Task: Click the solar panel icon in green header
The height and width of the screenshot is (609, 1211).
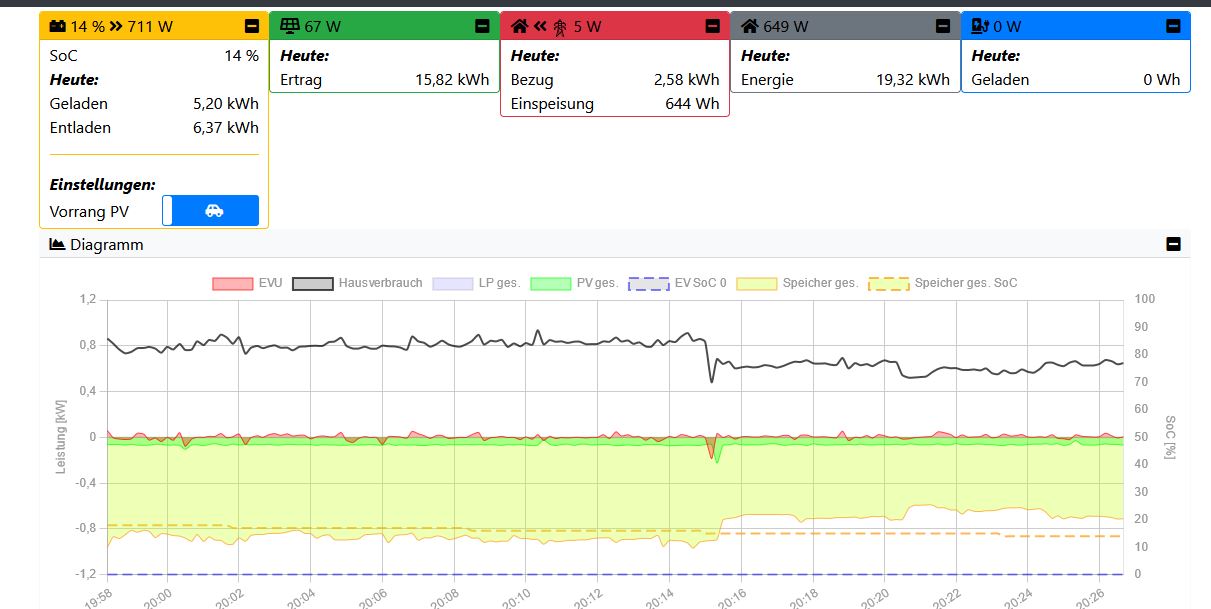Action: pos(290,26)
